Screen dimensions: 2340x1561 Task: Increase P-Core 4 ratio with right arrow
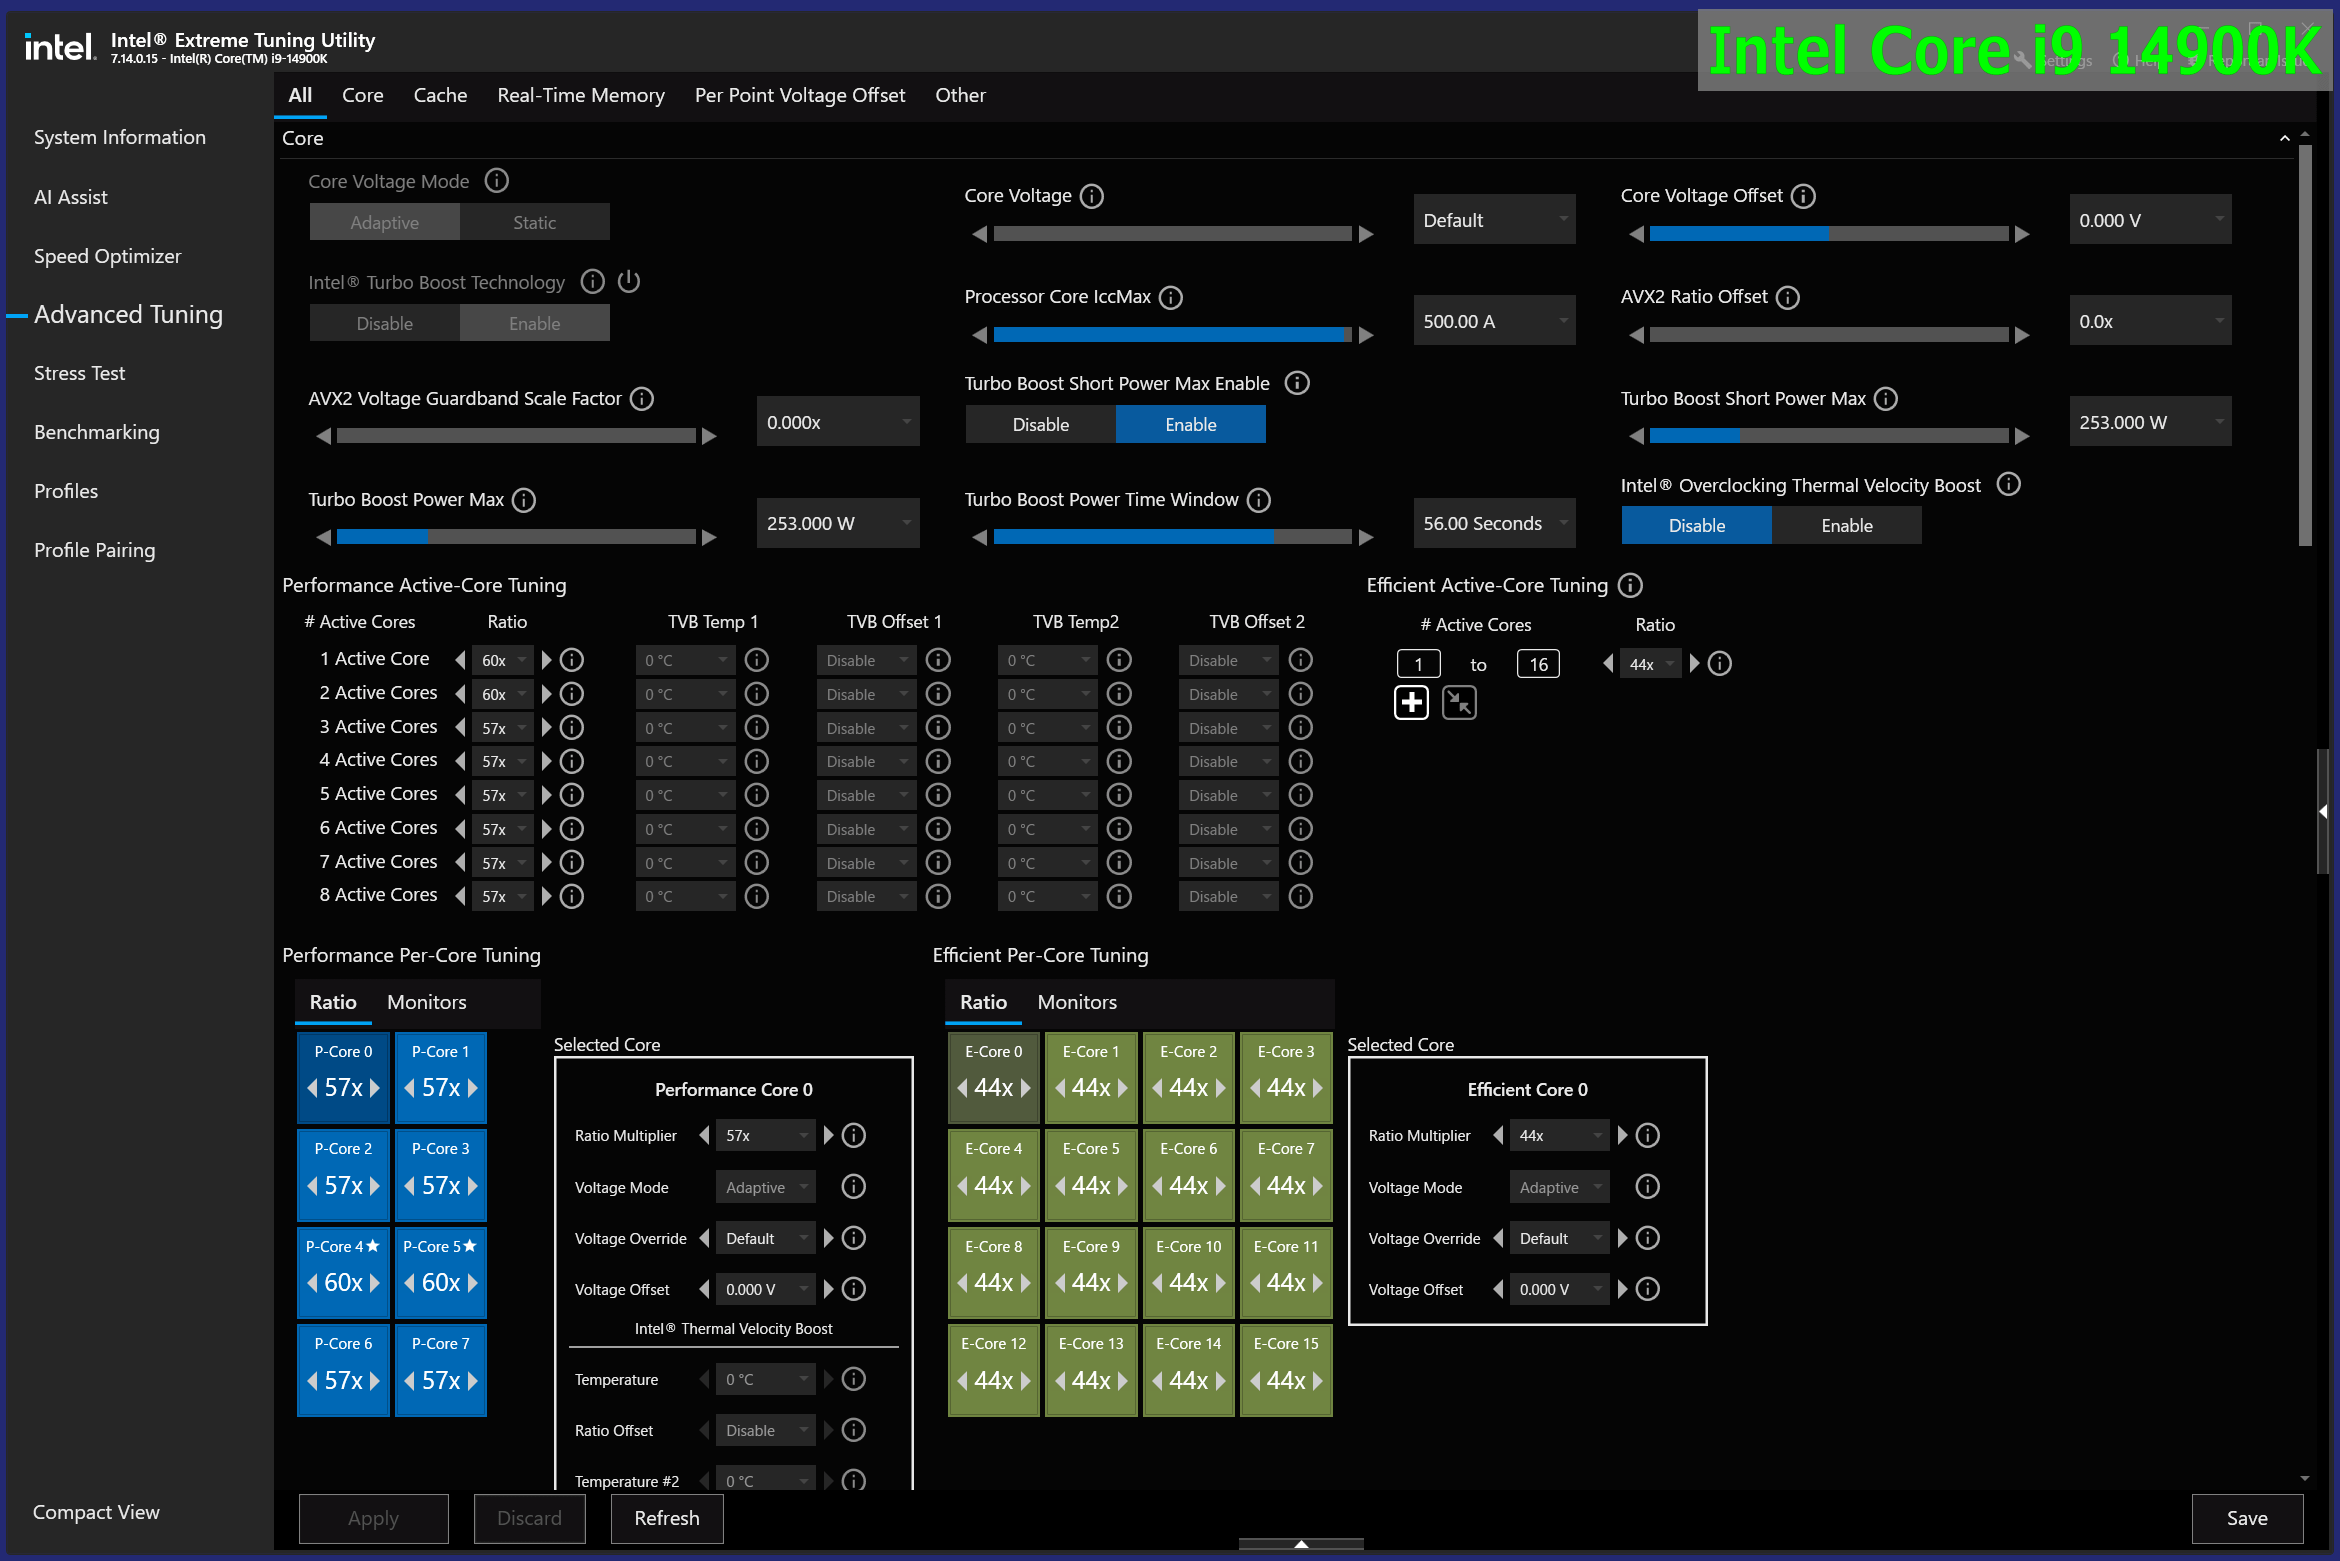coord(376,1283)
